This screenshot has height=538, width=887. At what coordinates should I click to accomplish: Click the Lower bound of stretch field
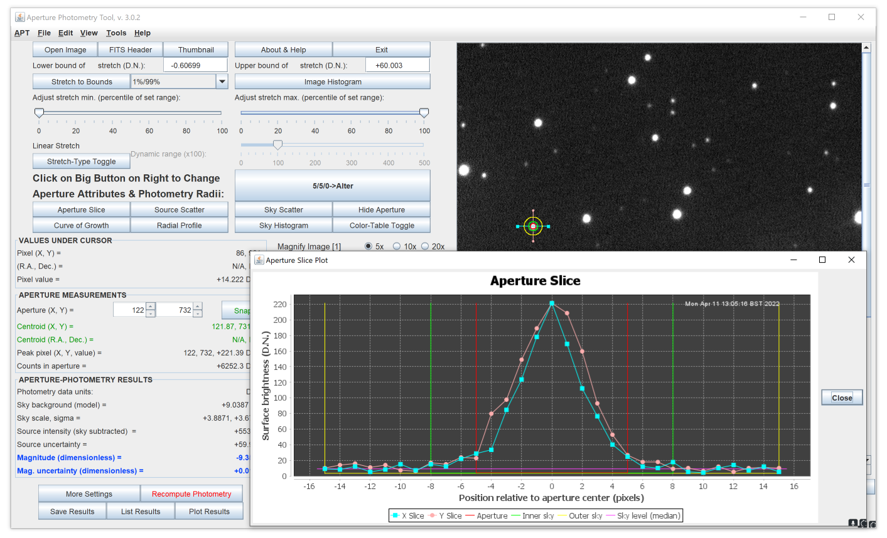[194, 65]
